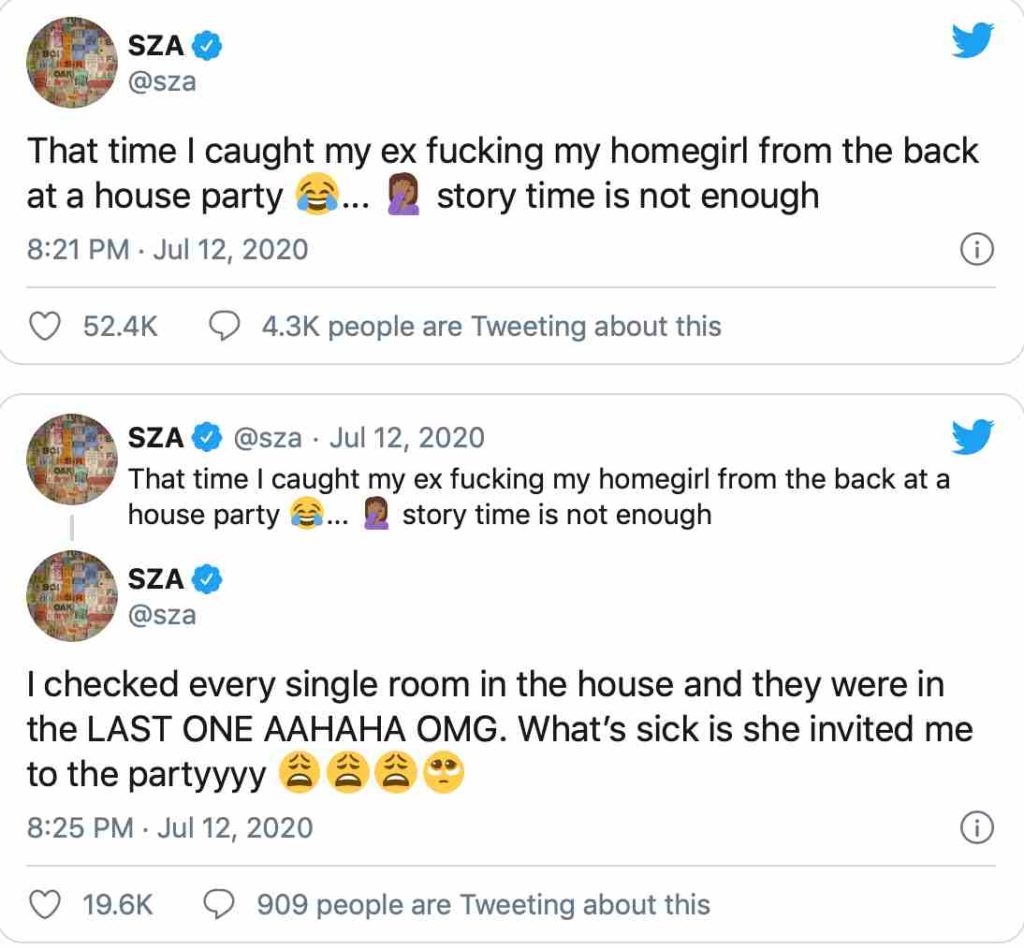Click the 8:25 PM · Jul 12, 2020 timestamp
This screenshot has width=1024, height=949.
point(170,828)
